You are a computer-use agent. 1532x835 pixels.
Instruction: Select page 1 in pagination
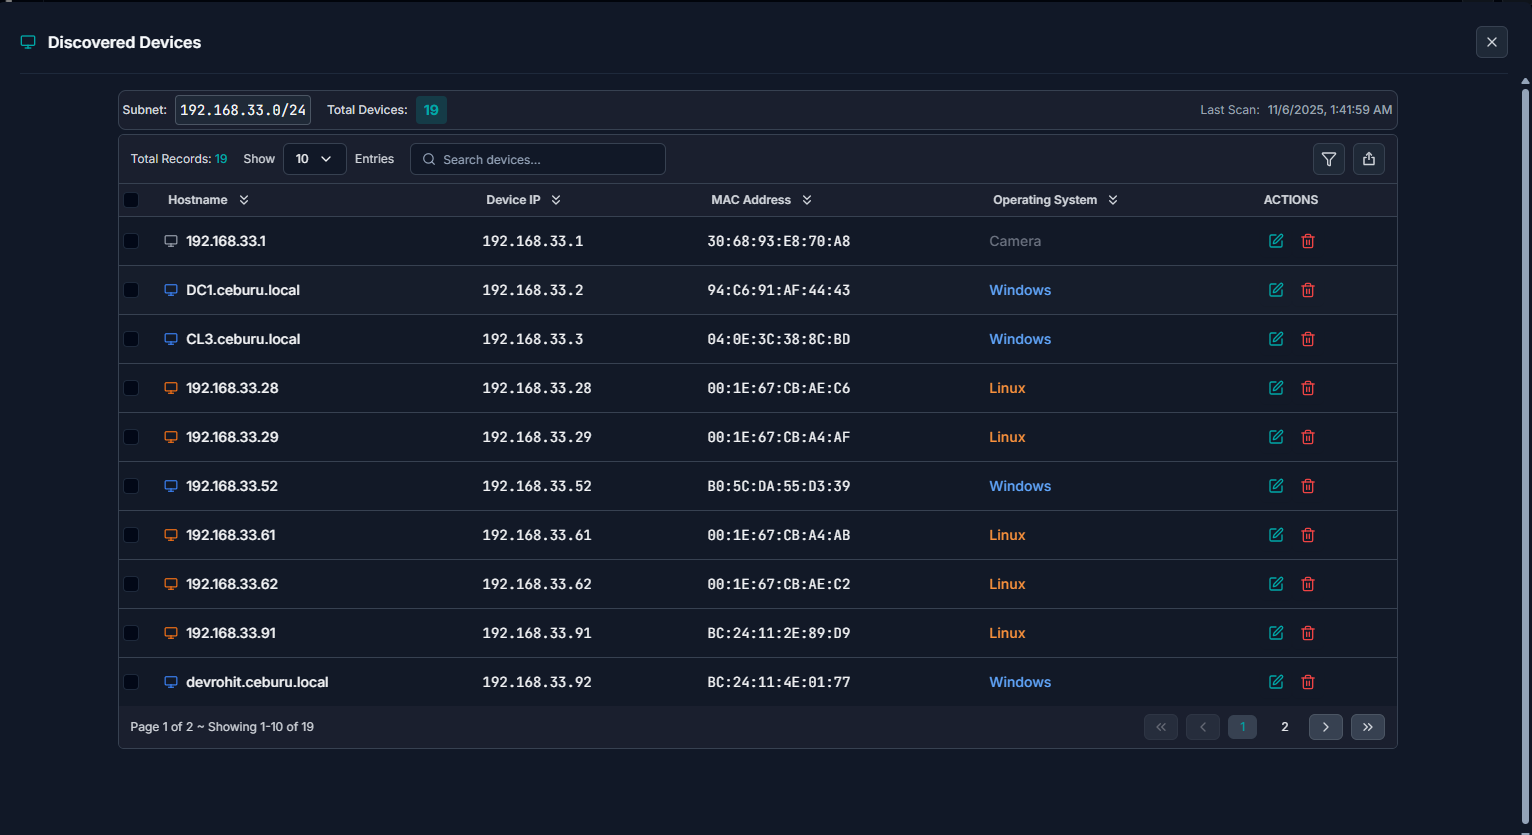click(1243, 727)
